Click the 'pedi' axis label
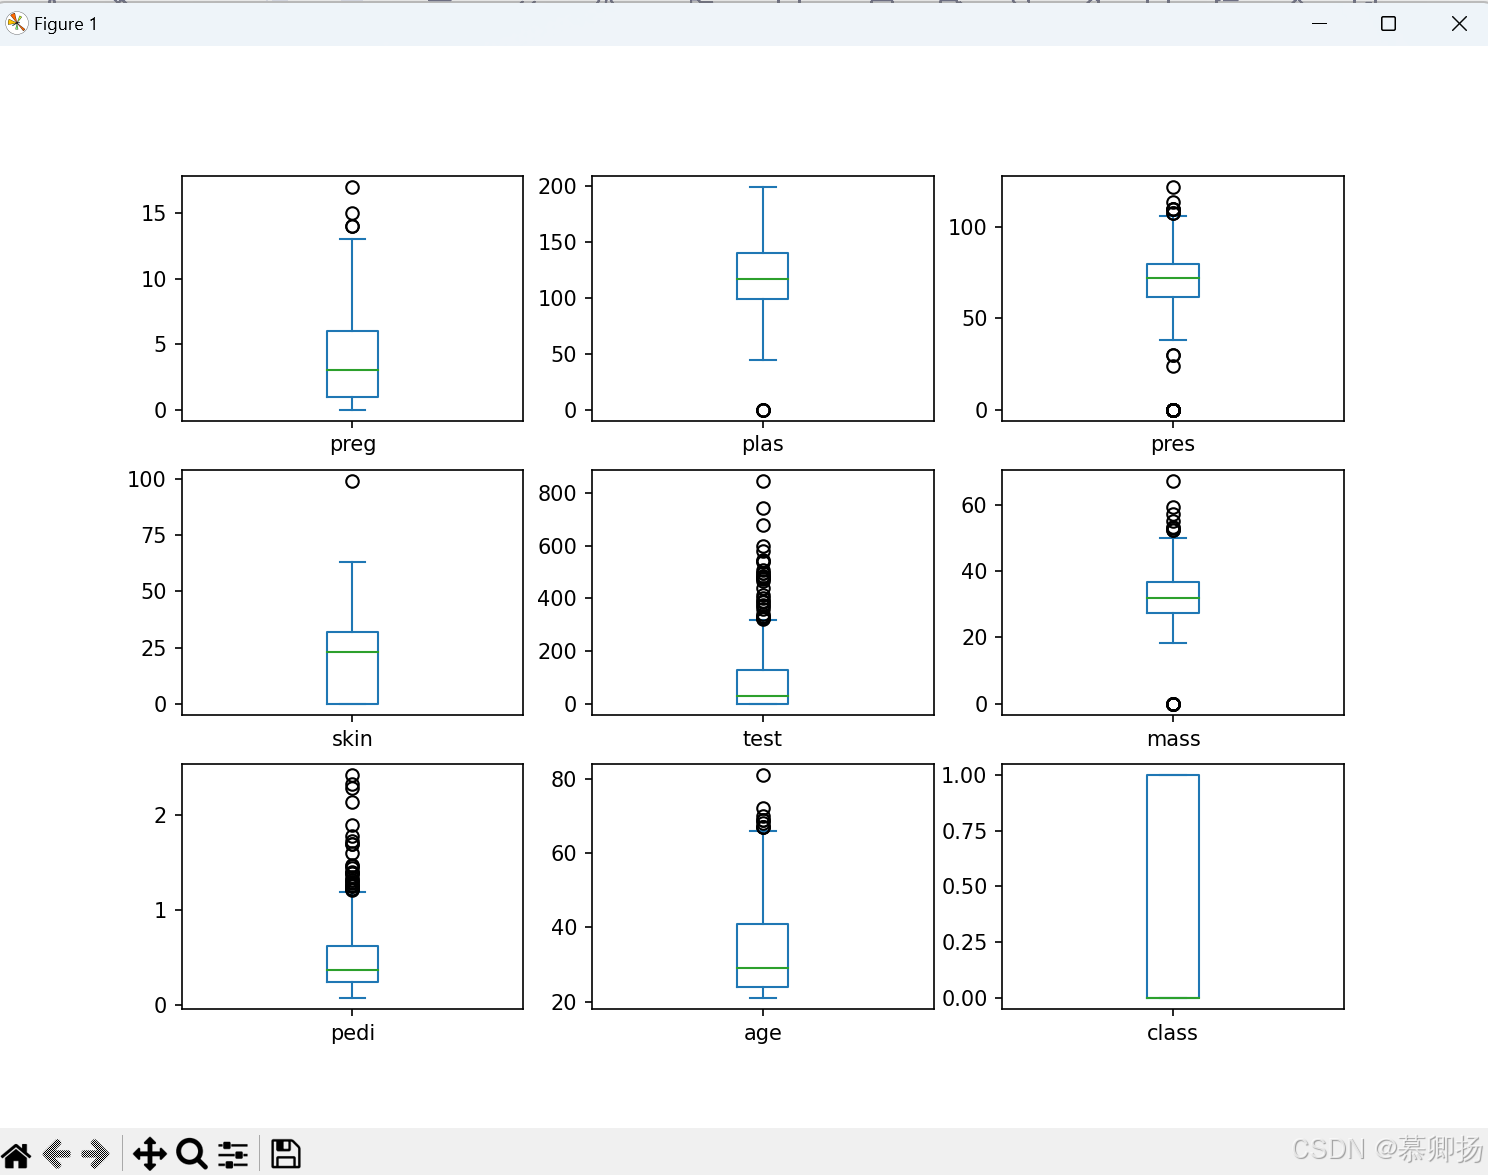1488x1175 pixels. 353,1032
